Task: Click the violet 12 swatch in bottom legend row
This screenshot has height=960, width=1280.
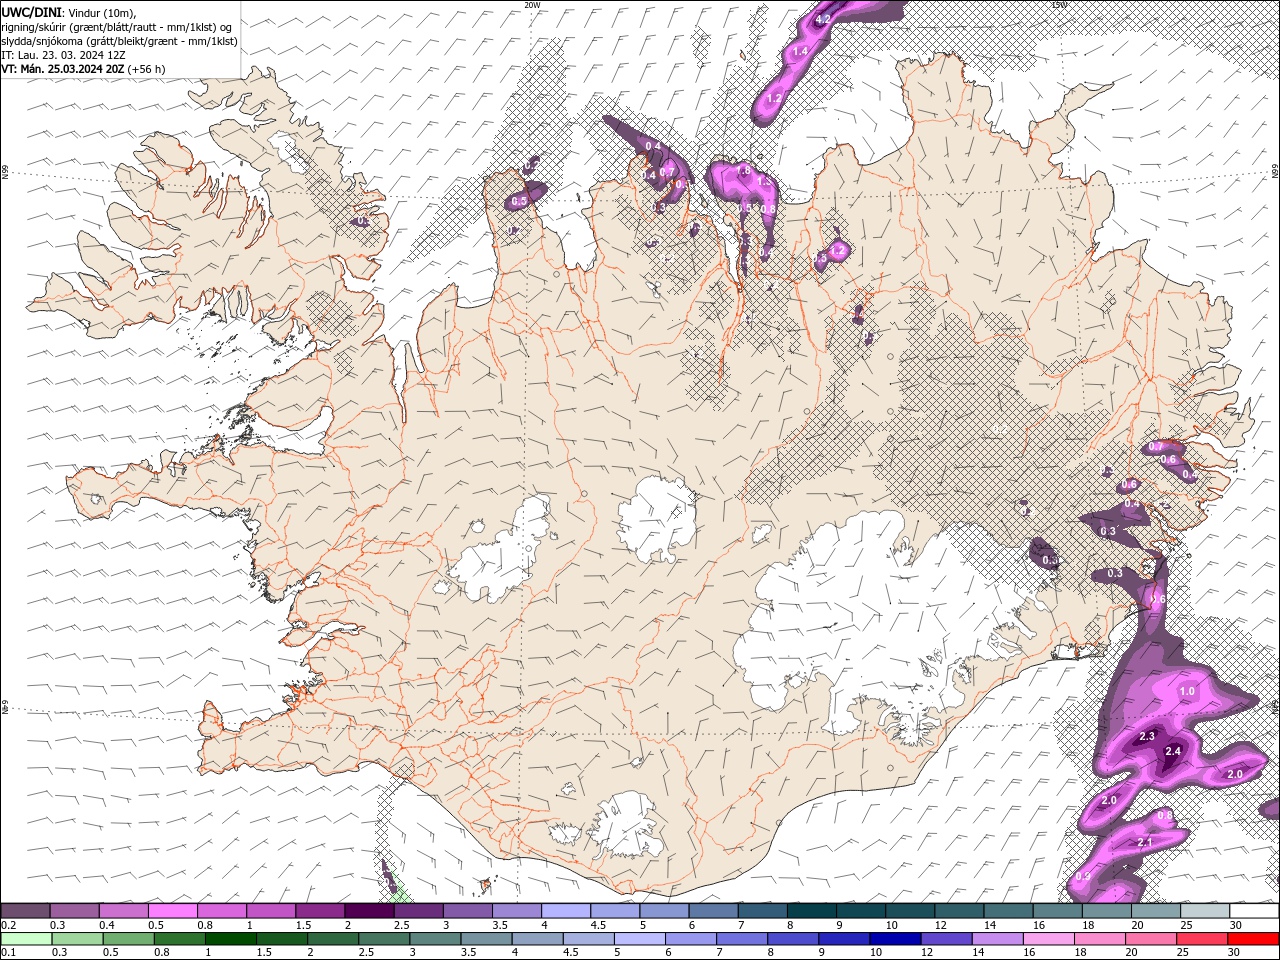Action: pyautogui.click(x=946, y=939)
